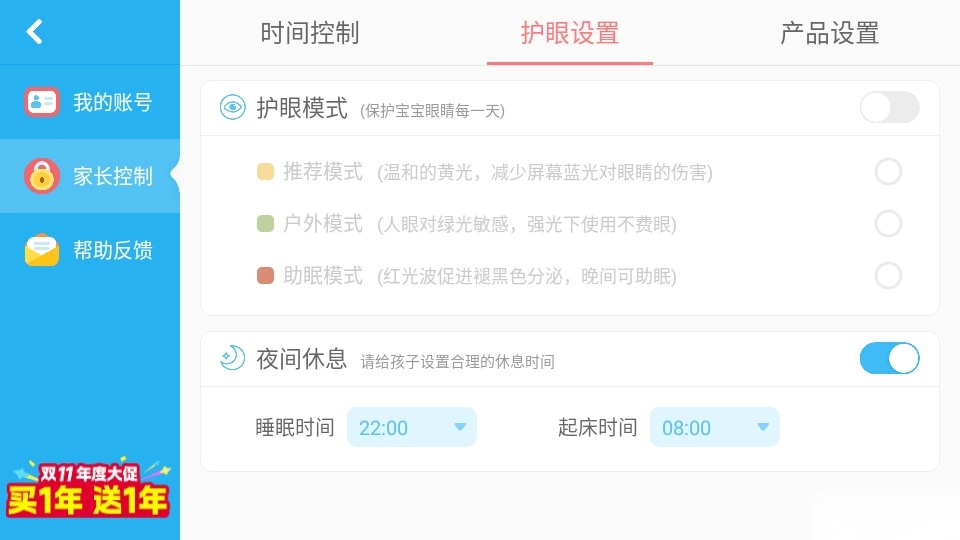Enable the eye protection mode (护眼模式) switch
Viewport: 960px width, 540px height.
coord(889,108)
